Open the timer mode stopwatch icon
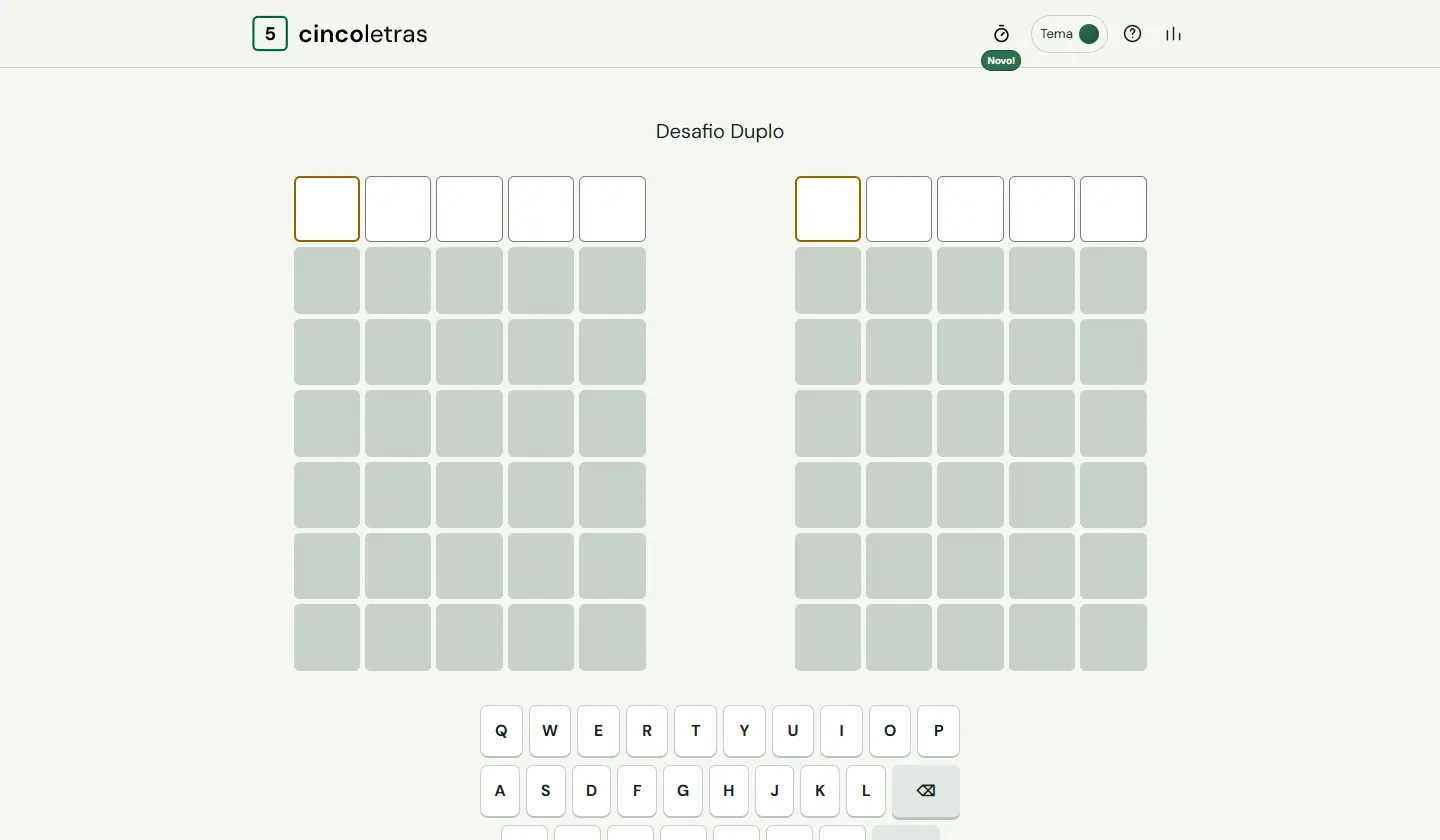The image size is (1440, 840). coord(1001,34)
